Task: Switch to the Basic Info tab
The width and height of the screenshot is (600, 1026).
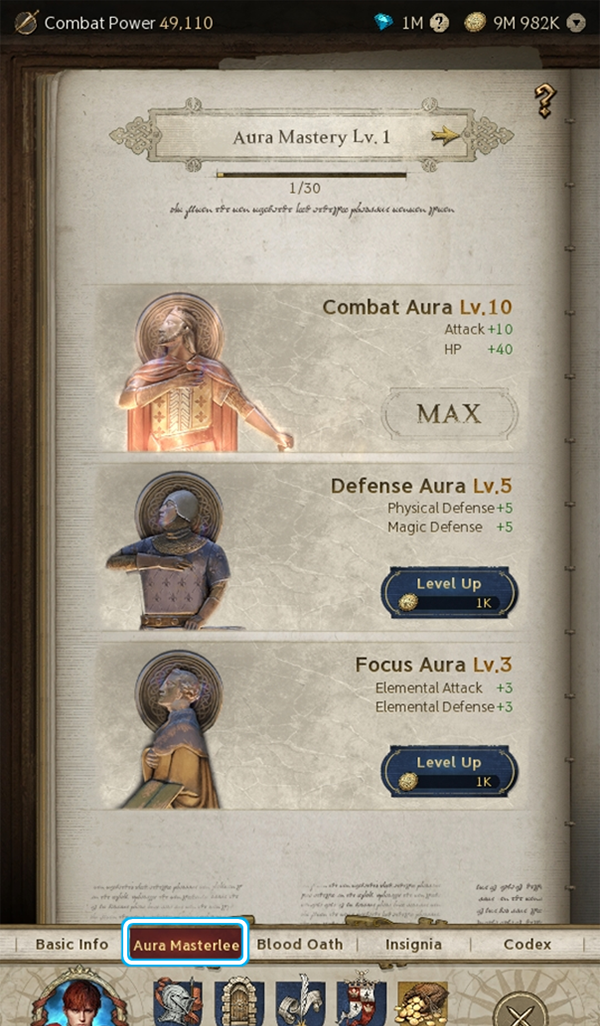Action: pos(71,944)
